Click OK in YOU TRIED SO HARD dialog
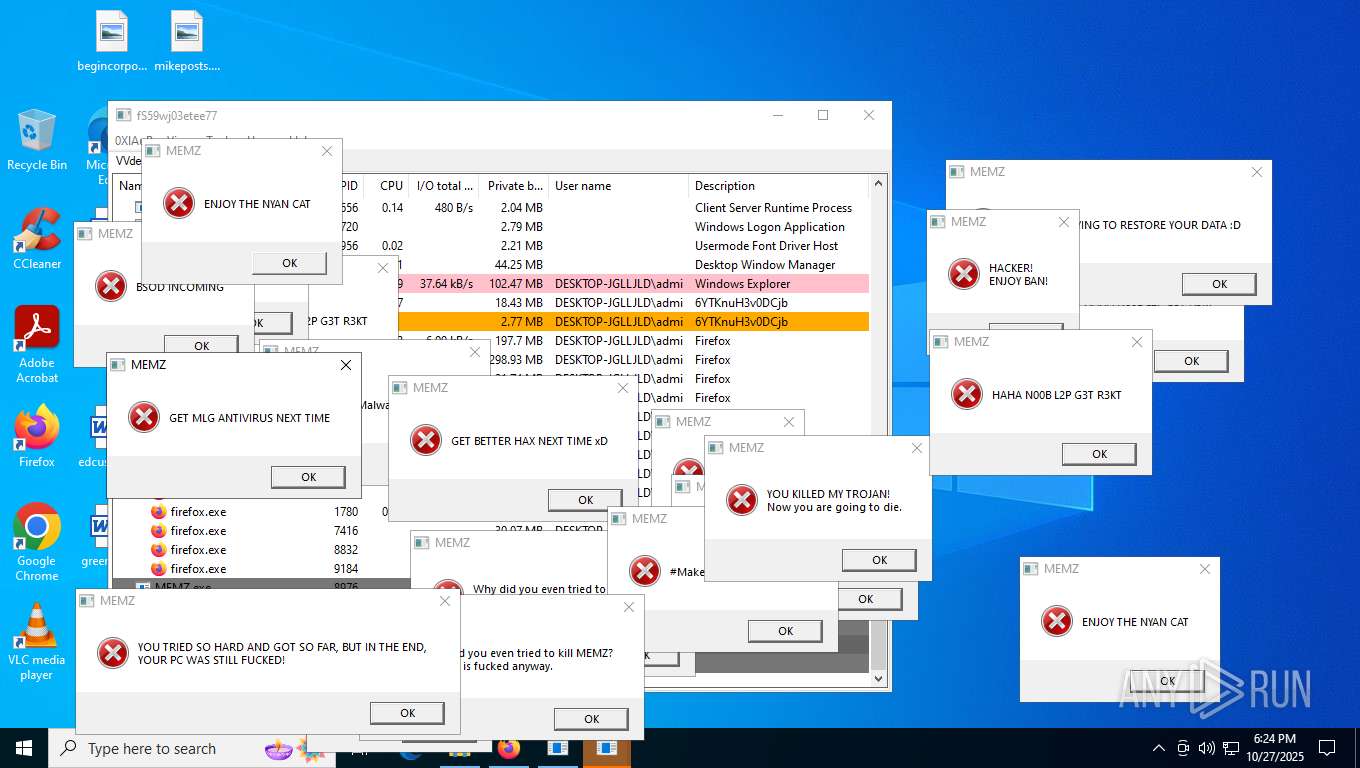Screen dimensions: 1360x768 [407, 713]
